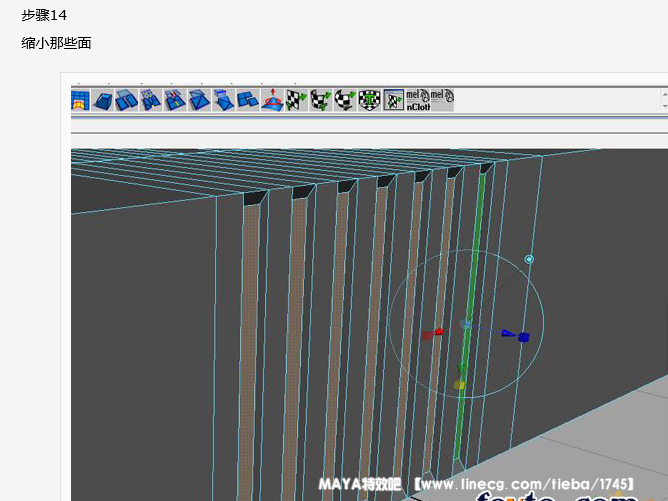Grab the red X-axis scale handle
The width and height of the screenshot is (668, 501).
coord(430,334)
